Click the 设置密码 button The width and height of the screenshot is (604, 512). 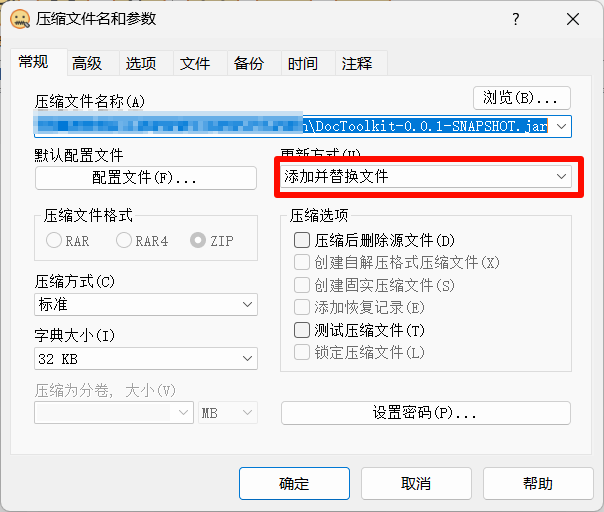[425, 413]
